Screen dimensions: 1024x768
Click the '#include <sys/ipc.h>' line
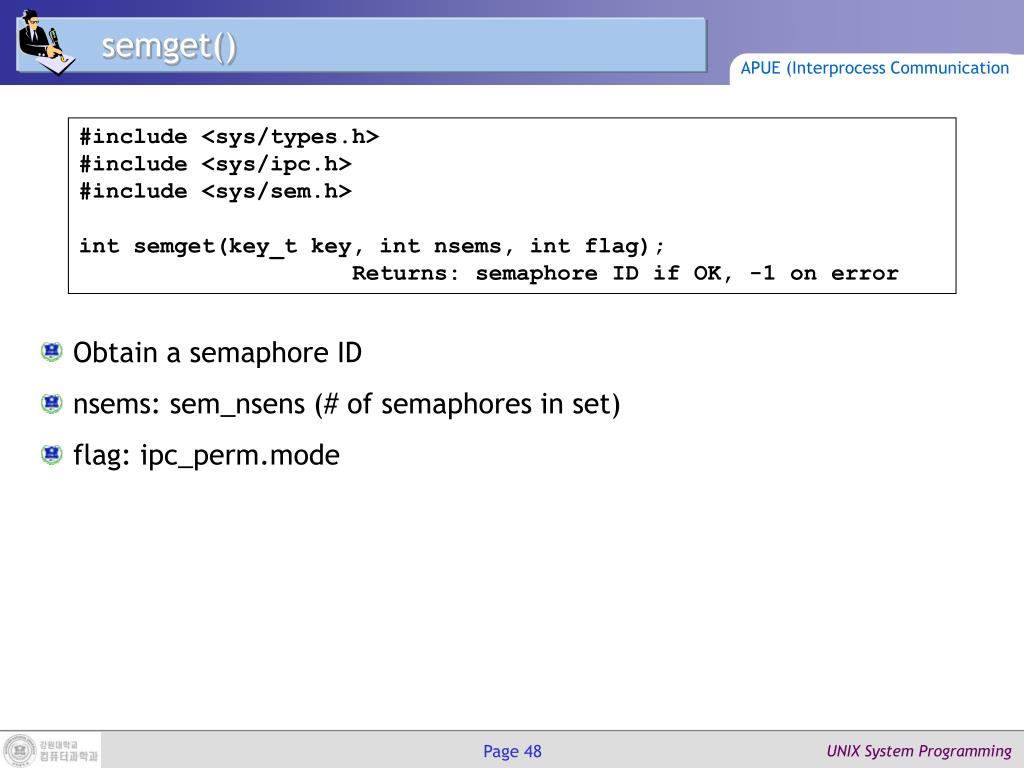pyautogui.click(x=216, y=164)
